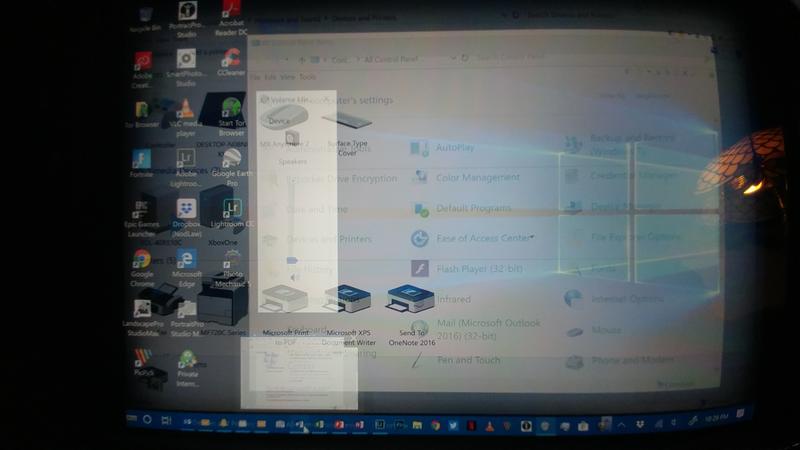800x450 pixels.
Task: Open the Fortnite desktop shortcut
Action: pos(141,163)
